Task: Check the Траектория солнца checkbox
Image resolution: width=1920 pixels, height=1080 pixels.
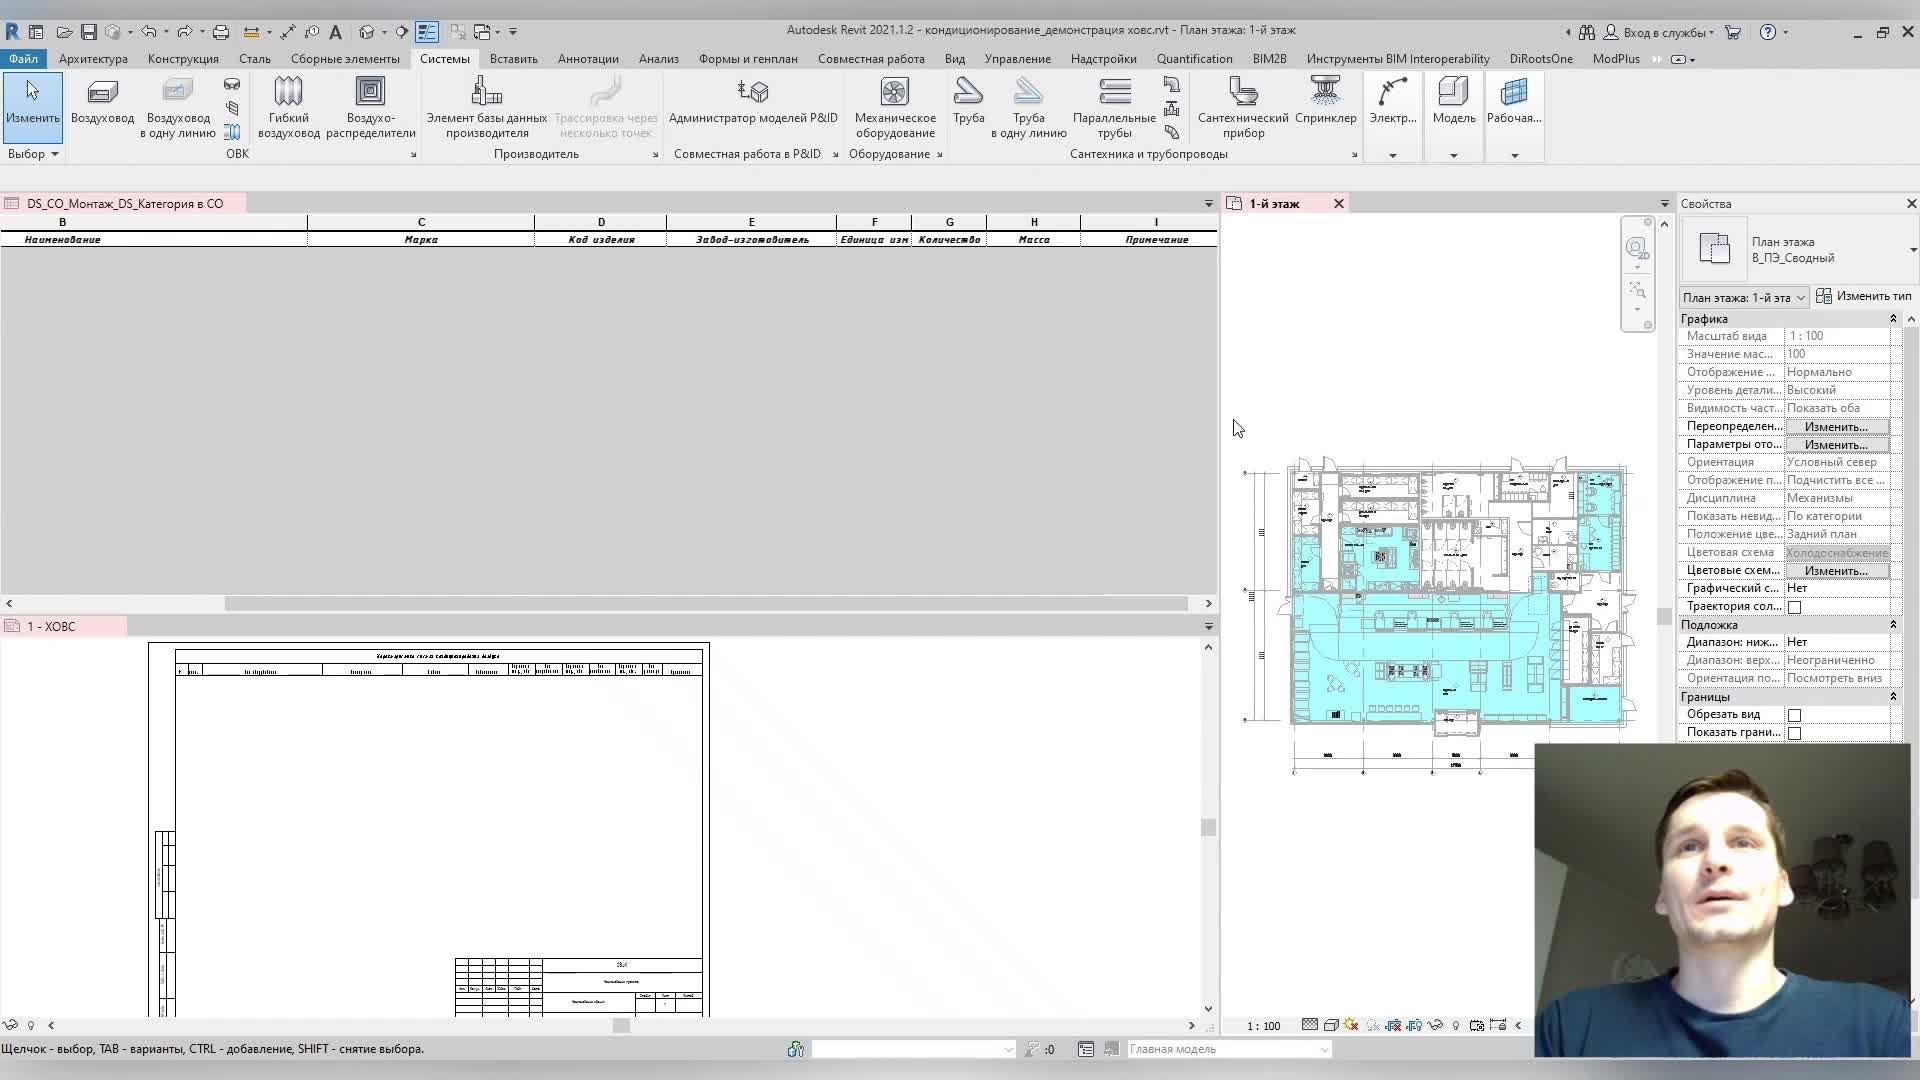Action: click(x=1794, y=607)
